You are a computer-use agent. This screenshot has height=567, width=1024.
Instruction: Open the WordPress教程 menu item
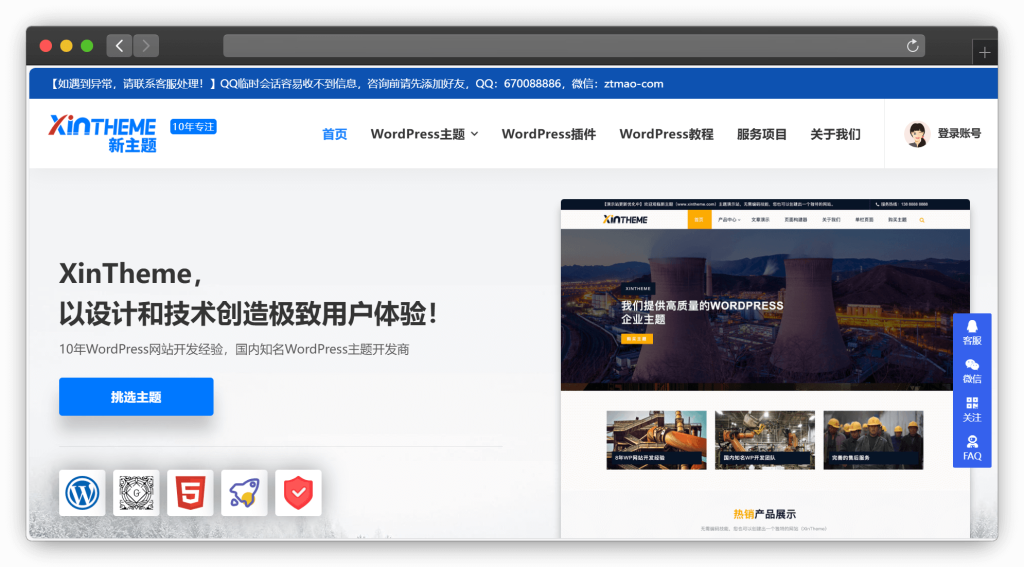[x=666, y=134]
